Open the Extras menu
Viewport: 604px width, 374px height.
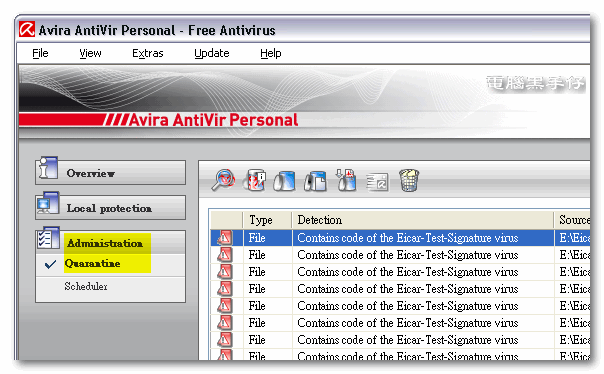pyautogui.click(x=148, y=53)
